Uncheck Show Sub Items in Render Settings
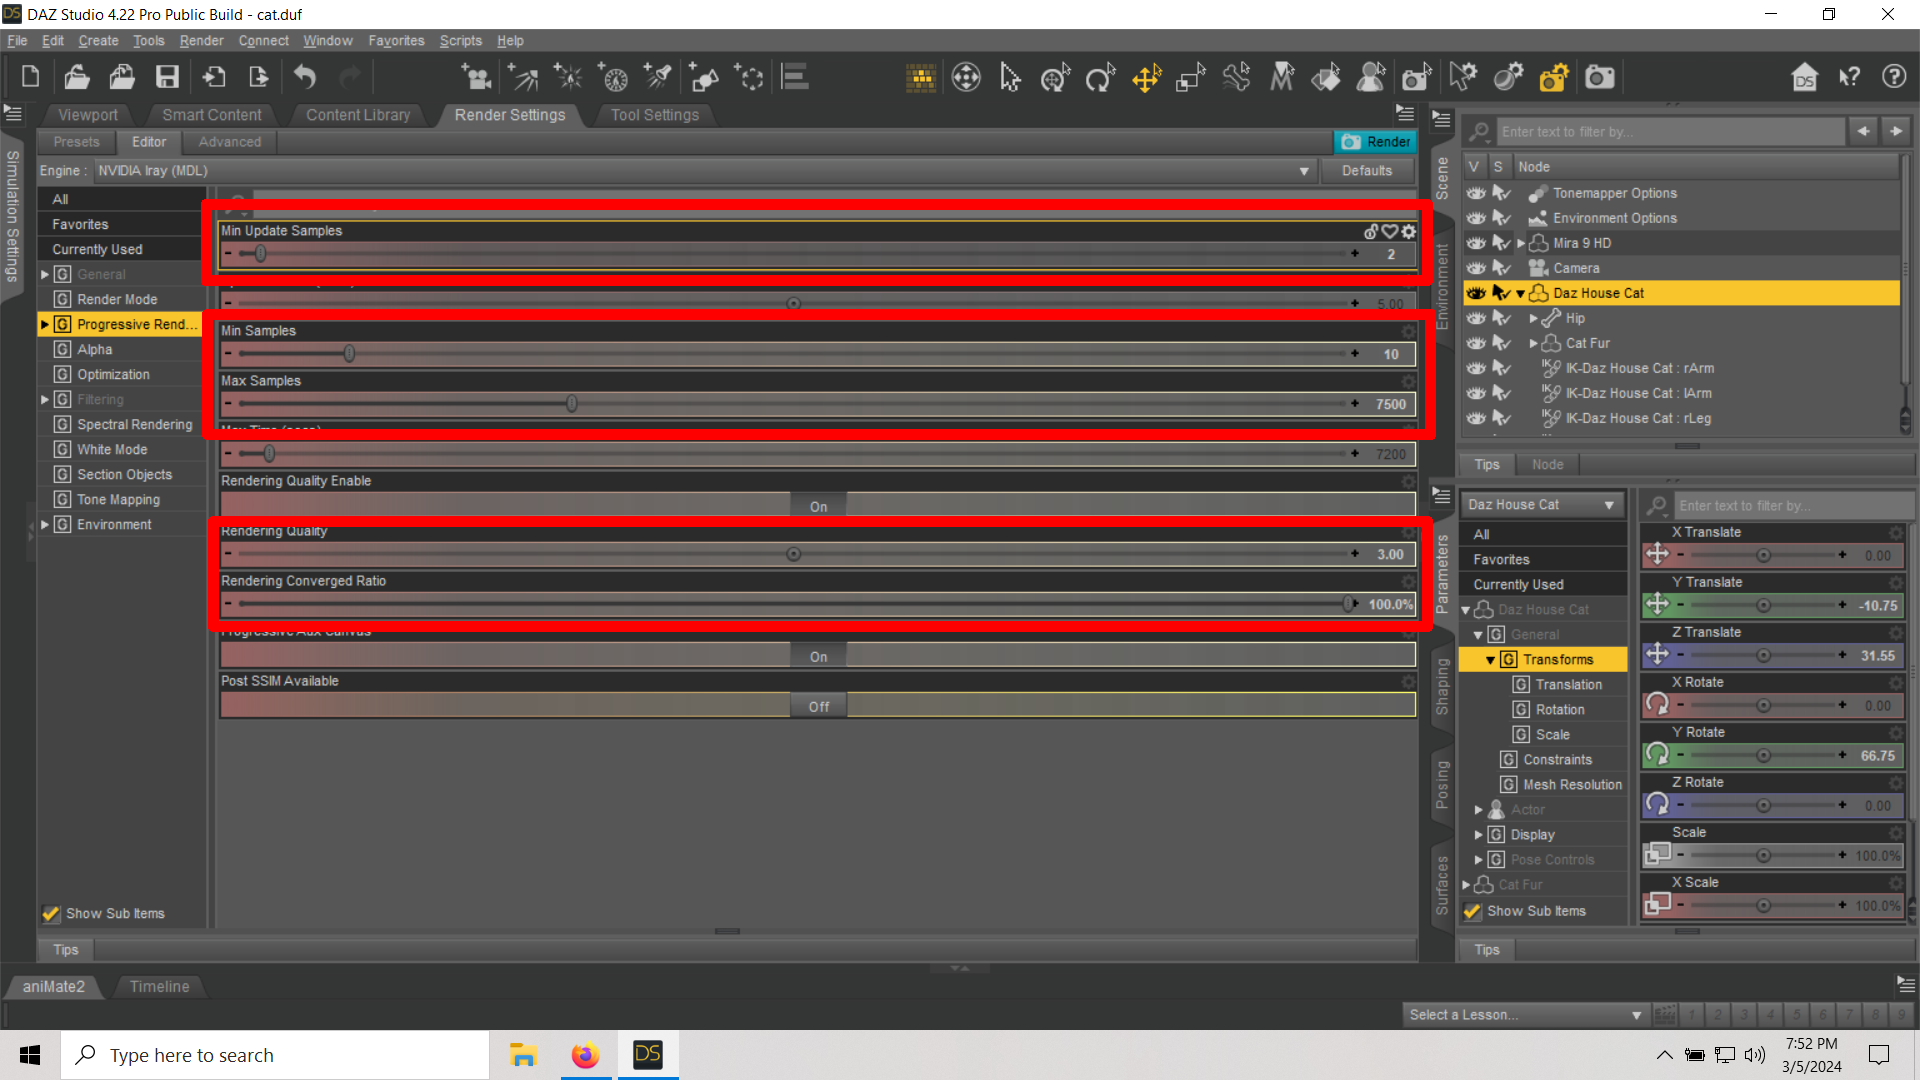 pyautogui.click(x=51, y=913)
